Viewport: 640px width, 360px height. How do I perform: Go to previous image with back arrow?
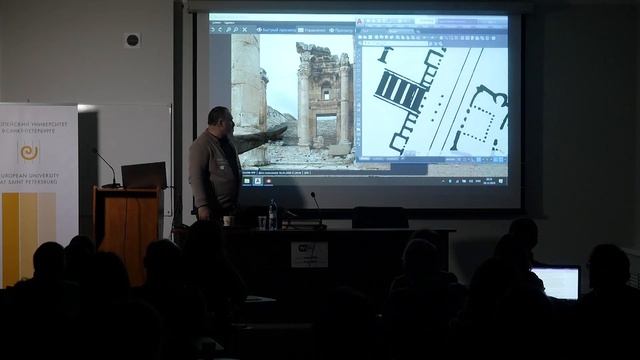(x=220, y=30)
